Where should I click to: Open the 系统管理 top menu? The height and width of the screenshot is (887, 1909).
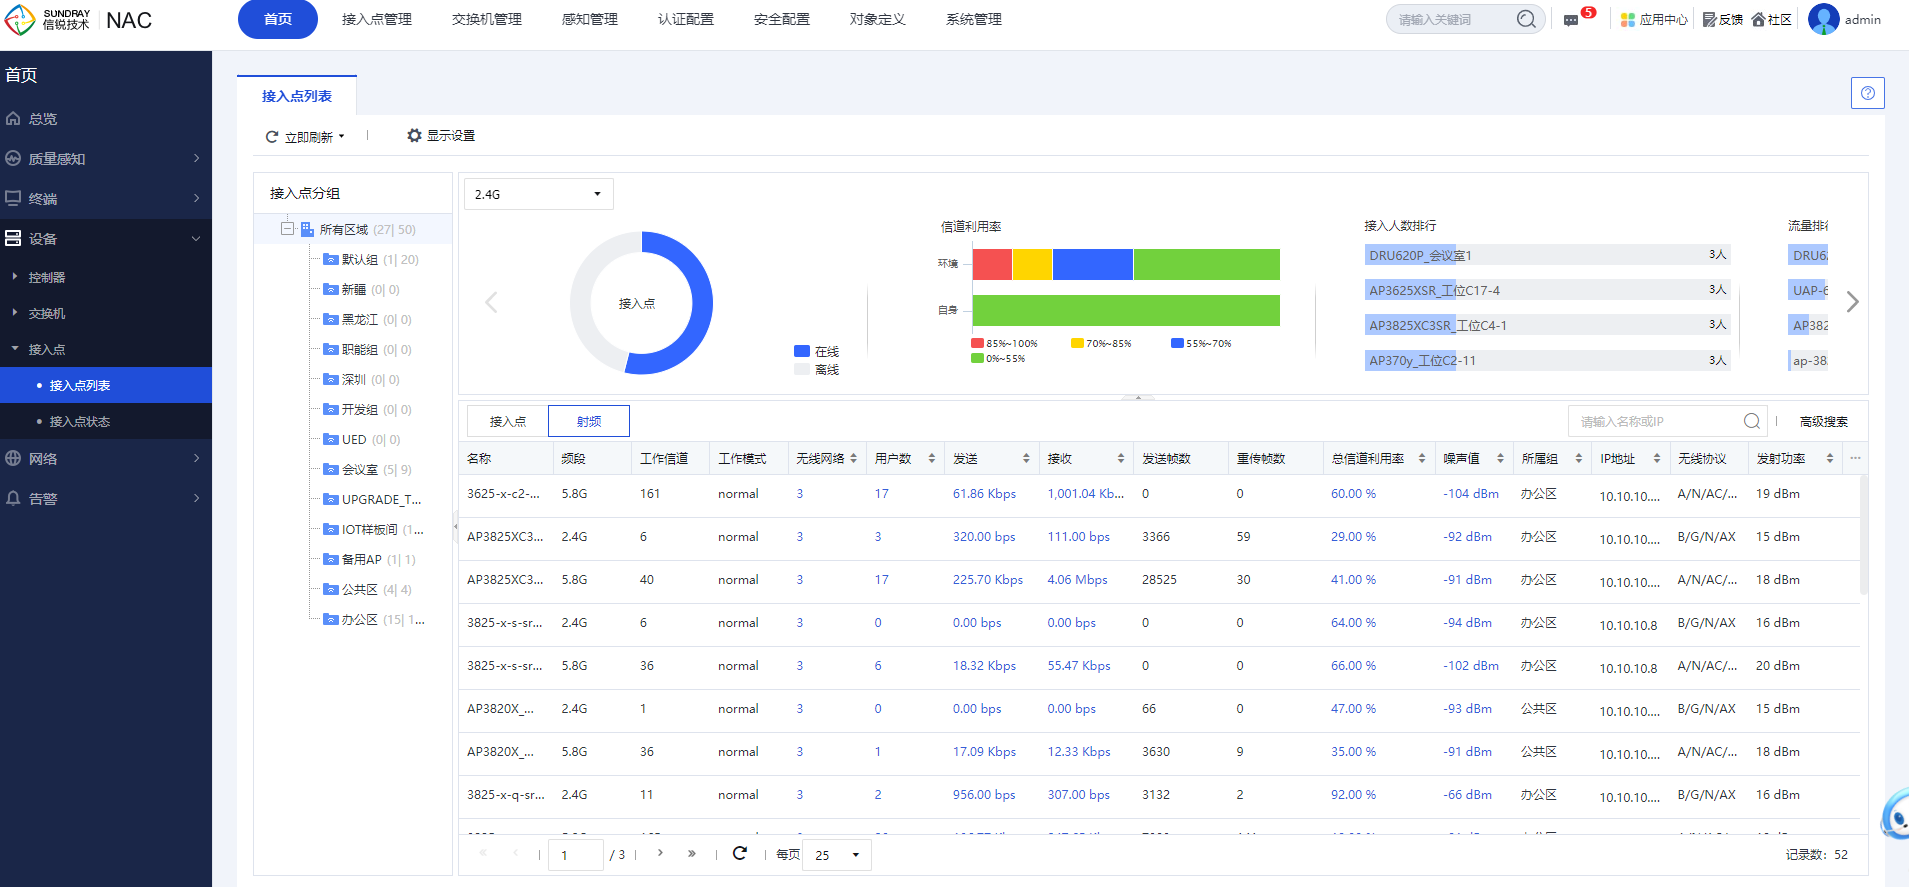974,20
